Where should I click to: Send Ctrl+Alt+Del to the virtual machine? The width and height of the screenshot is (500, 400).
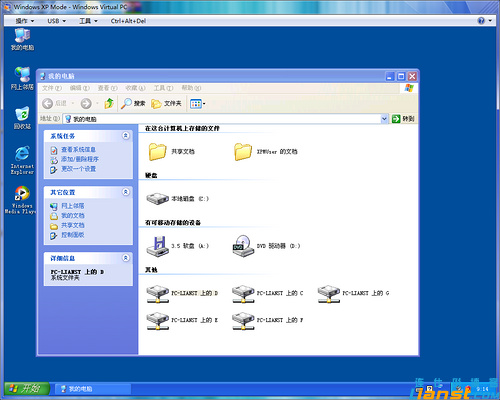(128, 21)
